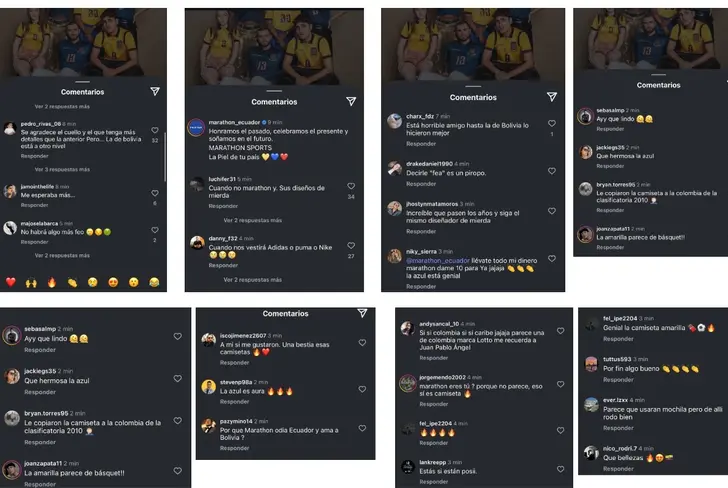
Task: Tap the heart beside luchifer31's comment
Action: coord(351,186)
